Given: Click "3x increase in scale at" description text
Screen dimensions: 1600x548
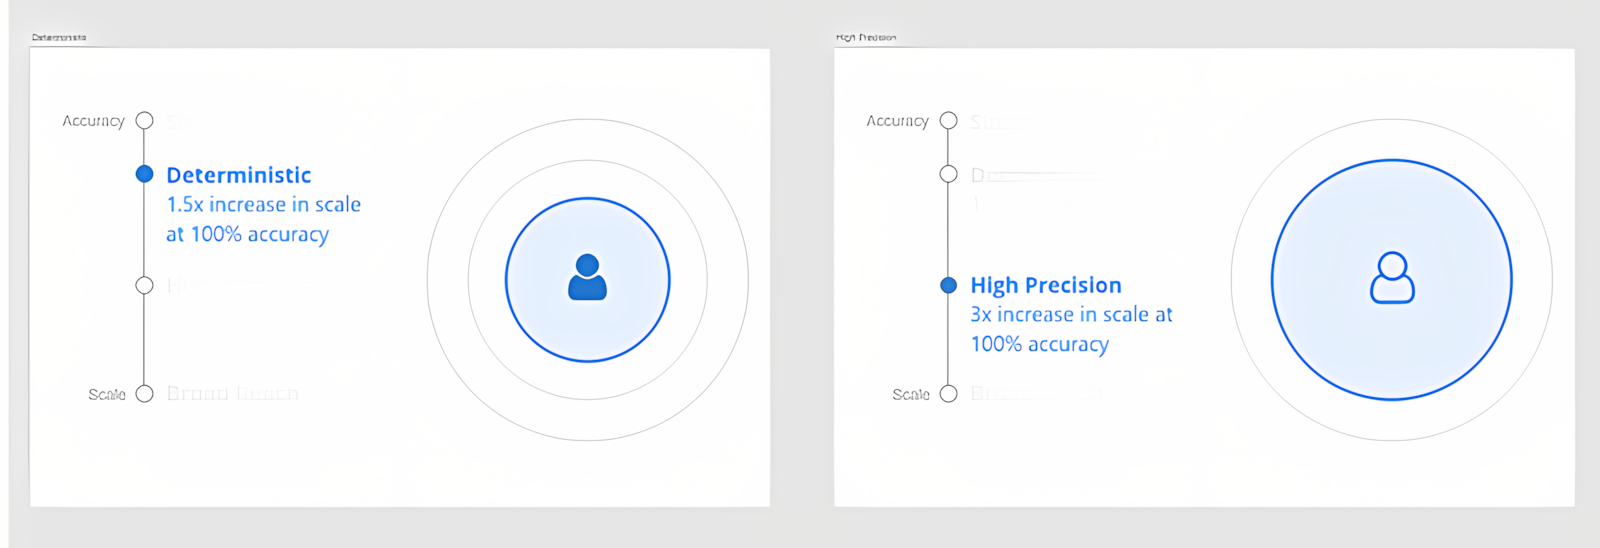Looking at the screenshot, I should [x=1071, y=315].
